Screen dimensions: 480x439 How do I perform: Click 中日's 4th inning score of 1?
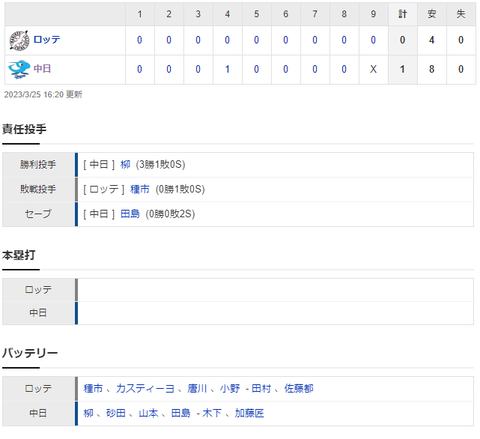(227, 69)
